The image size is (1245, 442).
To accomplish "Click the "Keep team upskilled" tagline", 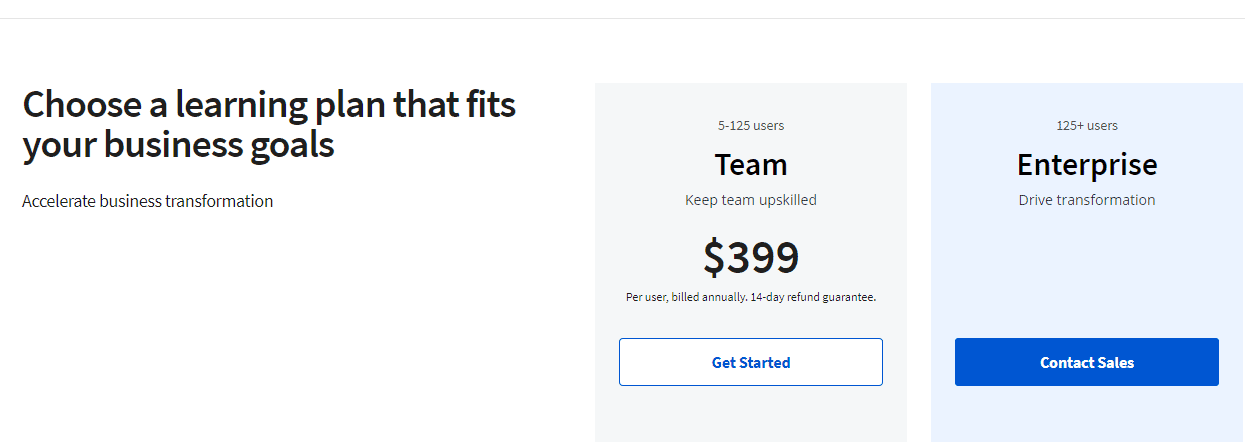I will tap(750, 200).
